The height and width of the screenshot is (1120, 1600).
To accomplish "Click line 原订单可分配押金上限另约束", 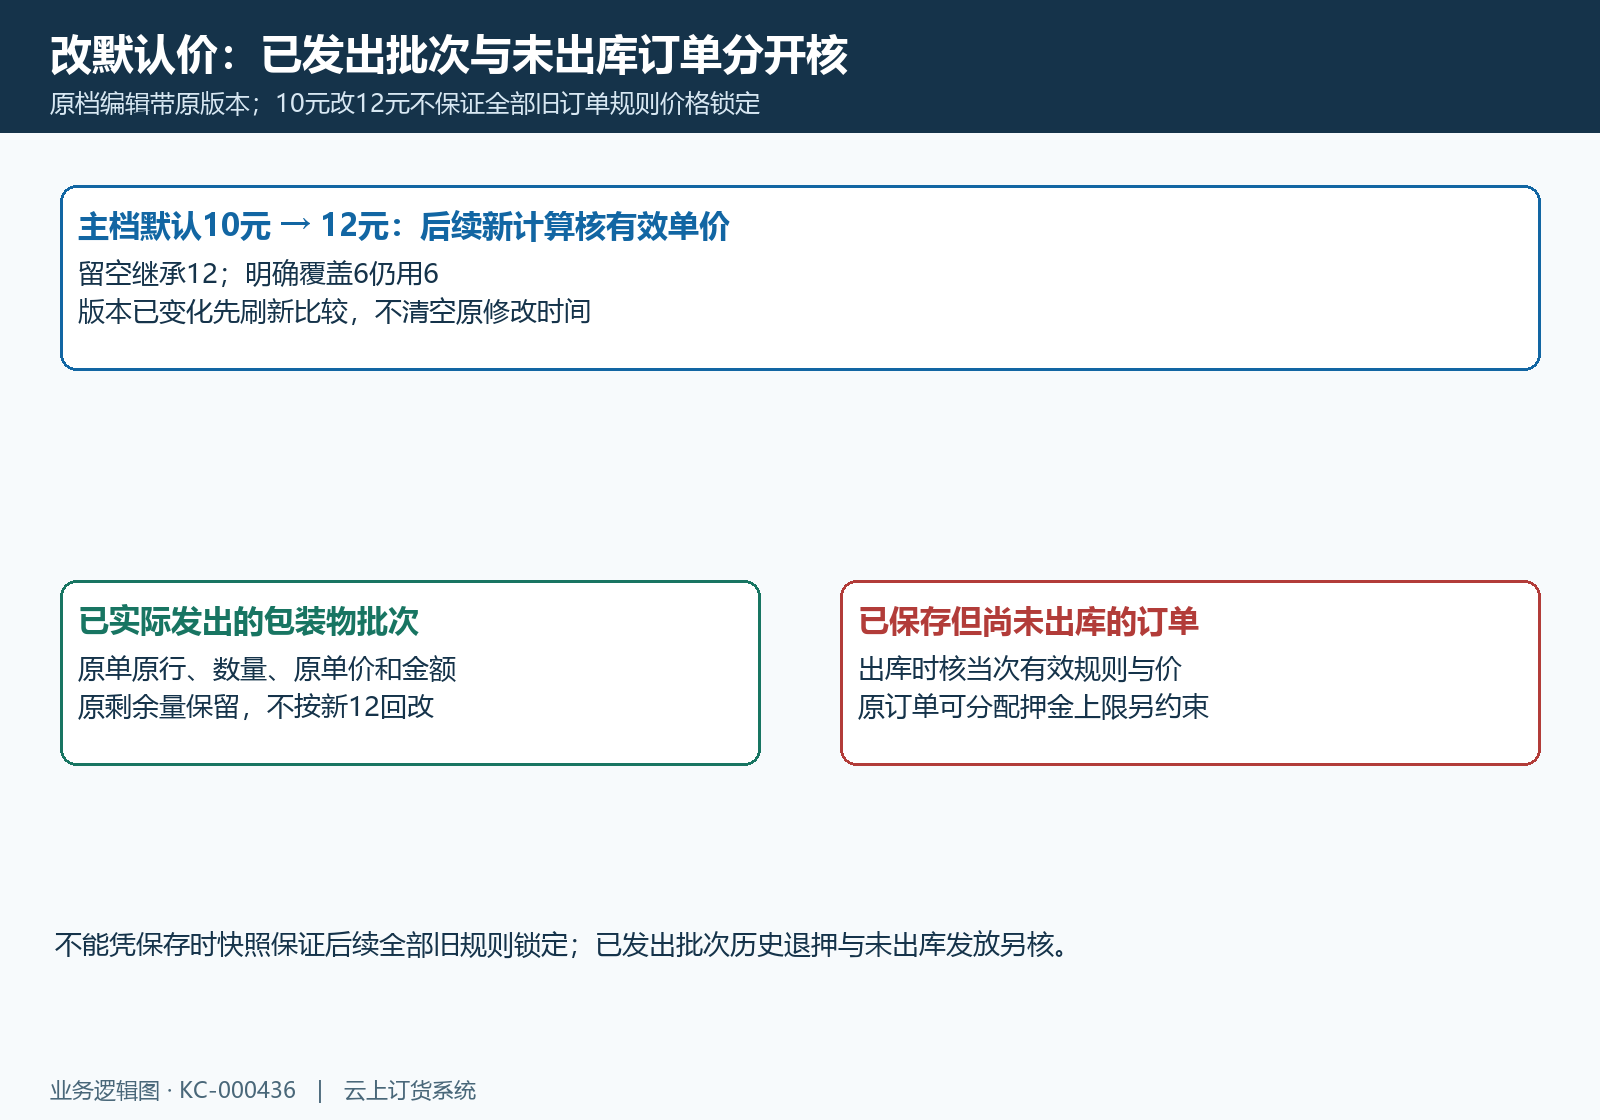I will [x=1033, y=707].
